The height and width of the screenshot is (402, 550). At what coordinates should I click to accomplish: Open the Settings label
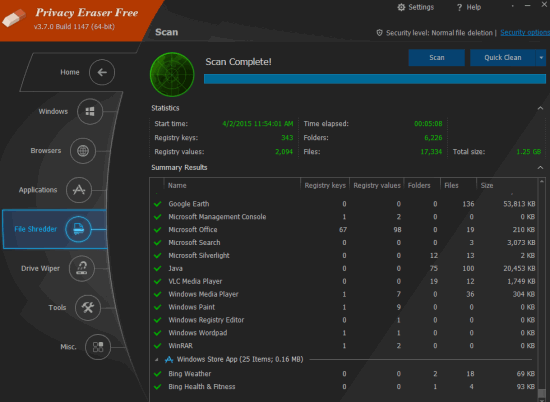pos(421,7)
